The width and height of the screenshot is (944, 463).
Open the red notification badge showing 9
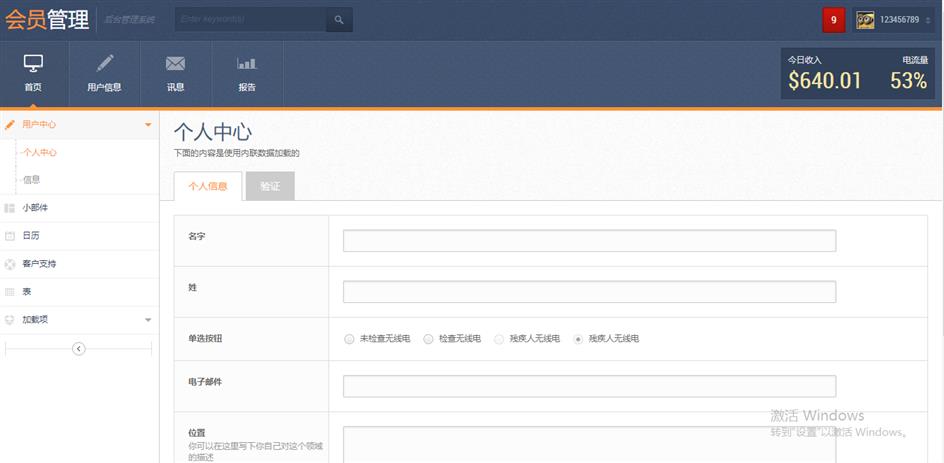[833, 20]
